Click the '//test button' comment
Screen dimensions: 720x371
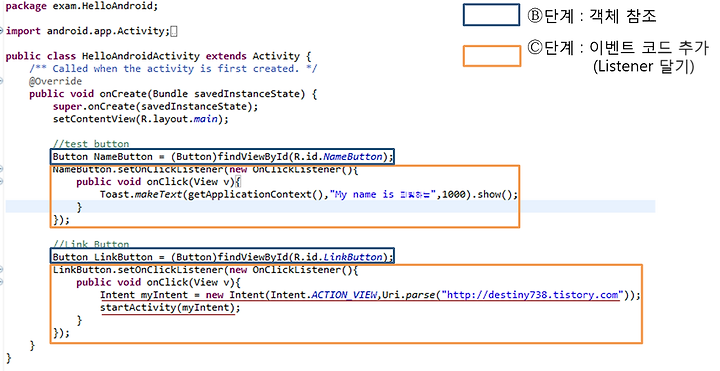click(90, 144)
